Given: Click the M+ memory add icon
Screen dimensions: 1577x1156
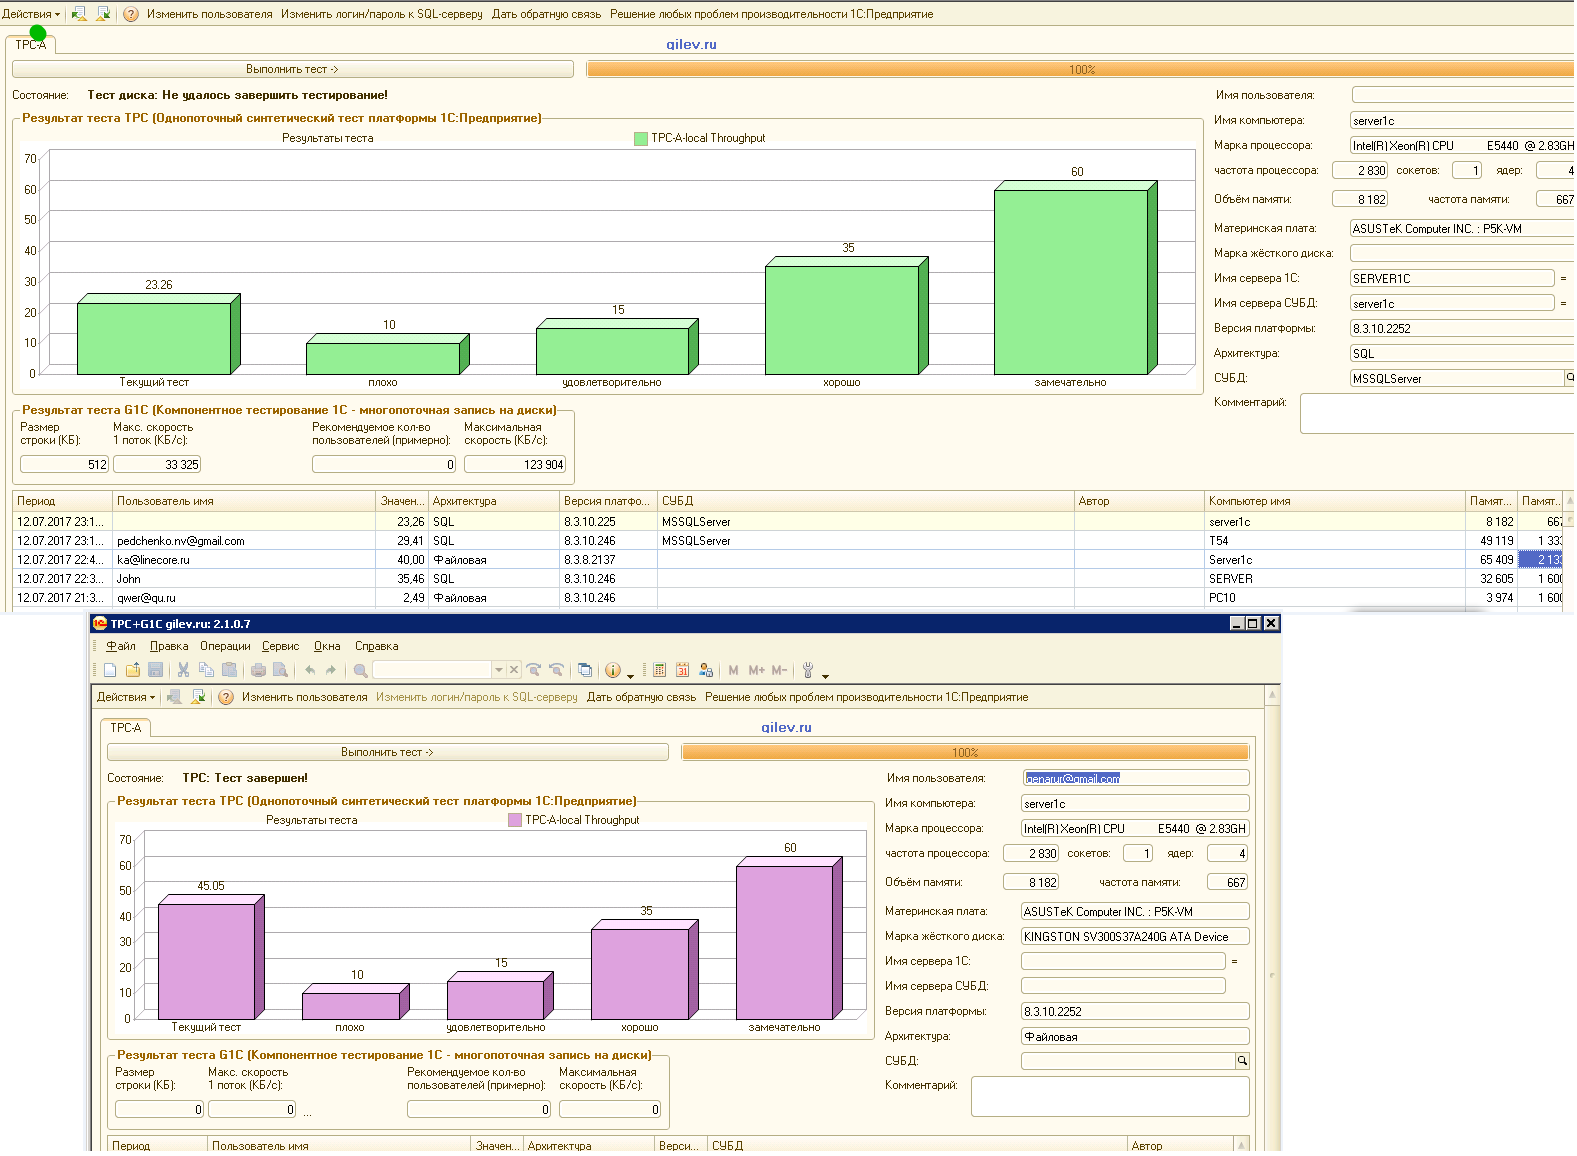Looking at the screenshot, I should coord(756,670).
